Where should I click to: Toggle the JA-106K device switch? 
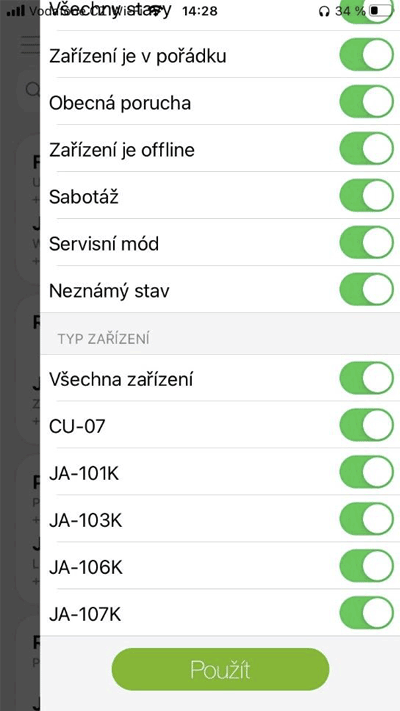click(366, 566)
